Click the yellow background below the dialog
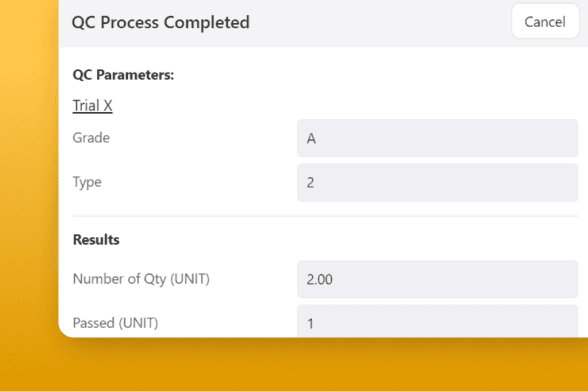 294,365
